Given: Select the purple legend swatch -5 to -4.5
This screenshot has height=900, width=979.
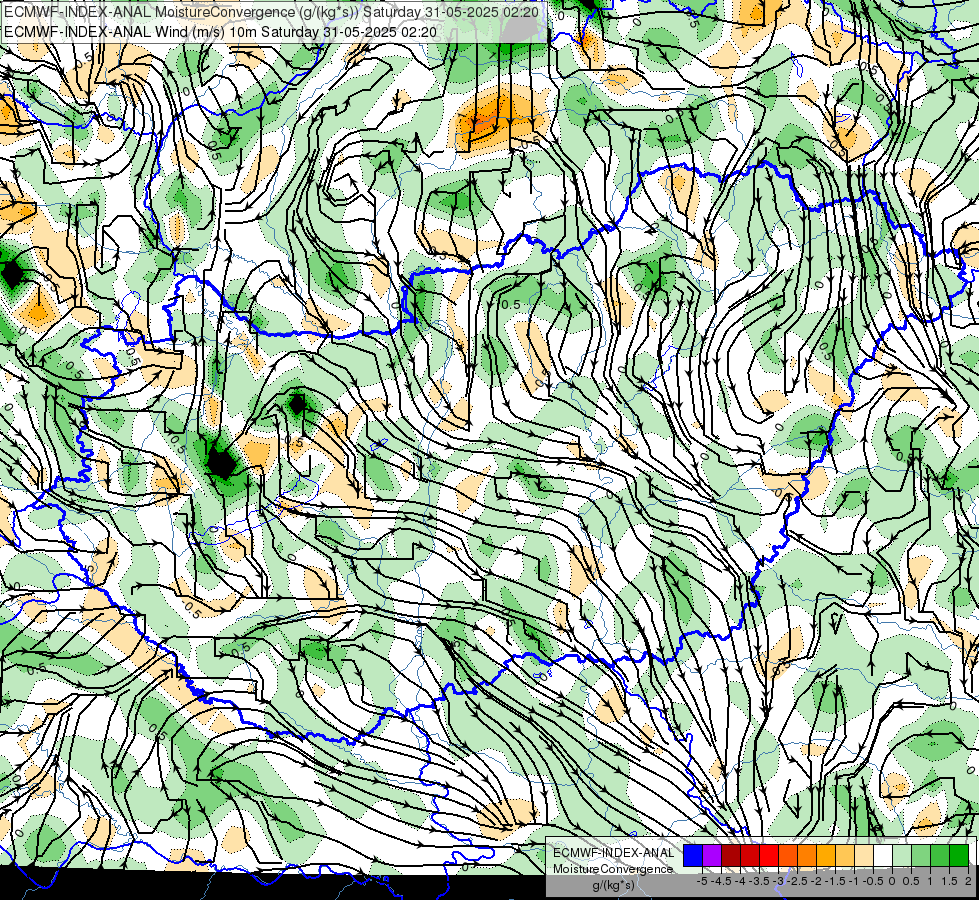Looking at the screenshot, I should click(712, 856).
